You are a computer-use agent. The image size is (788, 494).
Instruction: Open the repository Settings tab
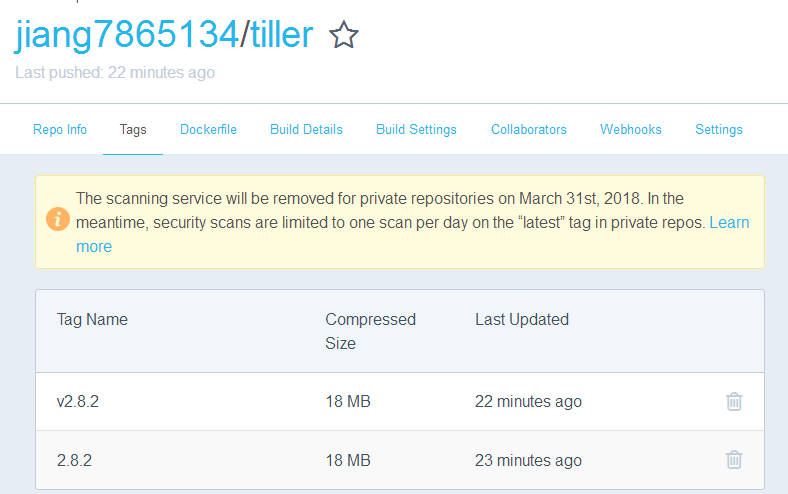(719, 130)
